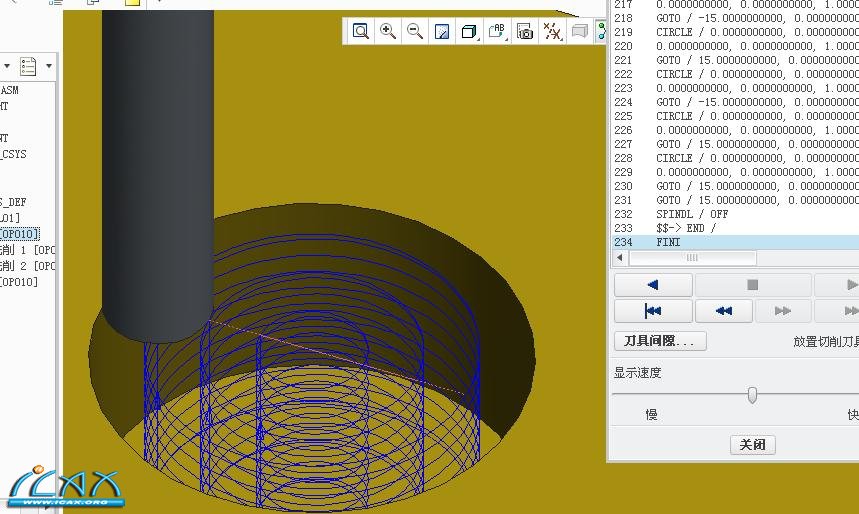The image size is (859, 514).
Task: Click the CL data horizontal scrollbar thumb
Action: tap(690, 258)
